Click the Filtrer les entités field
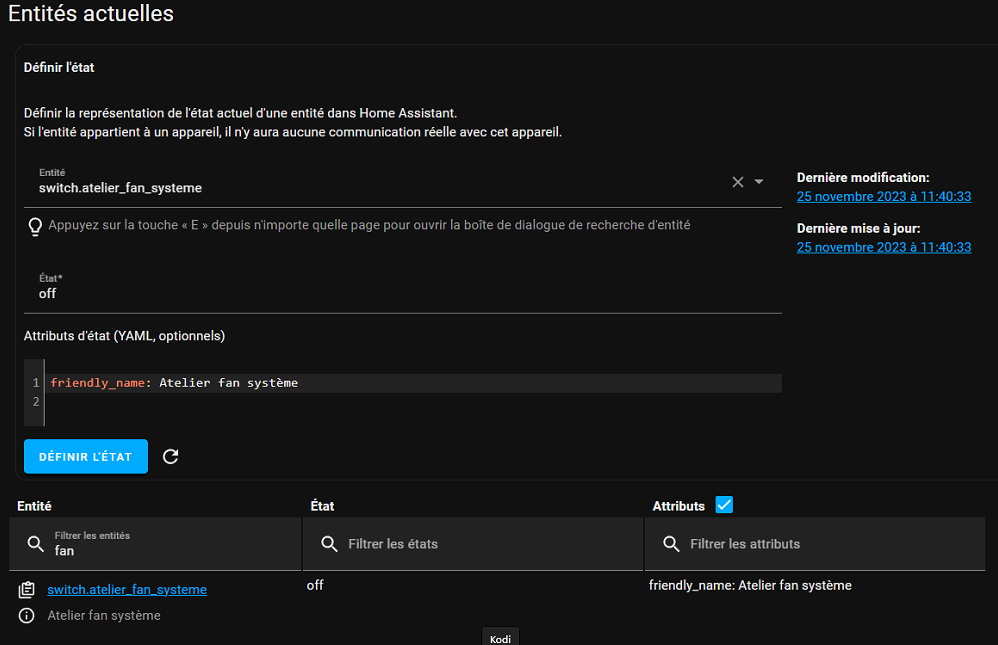Viewport: 998px width, 645px height. [155, 544]
